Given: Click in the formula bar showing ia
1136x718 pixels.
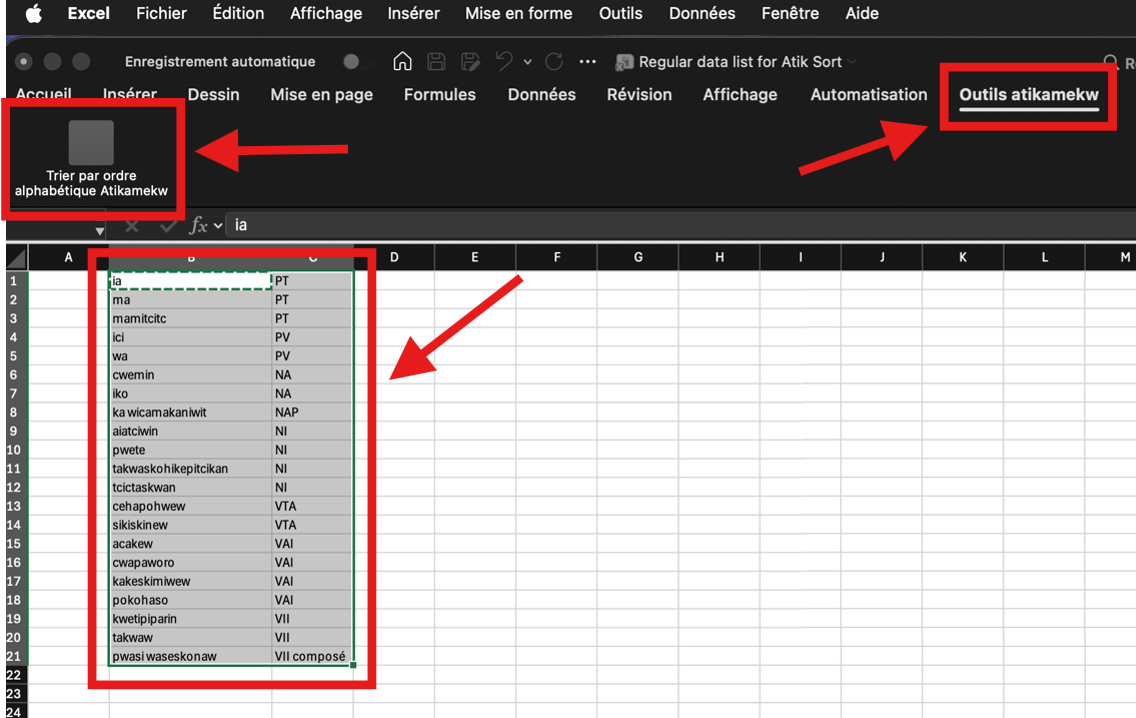Looking at the screenshot, I should (x=680, y=225).
